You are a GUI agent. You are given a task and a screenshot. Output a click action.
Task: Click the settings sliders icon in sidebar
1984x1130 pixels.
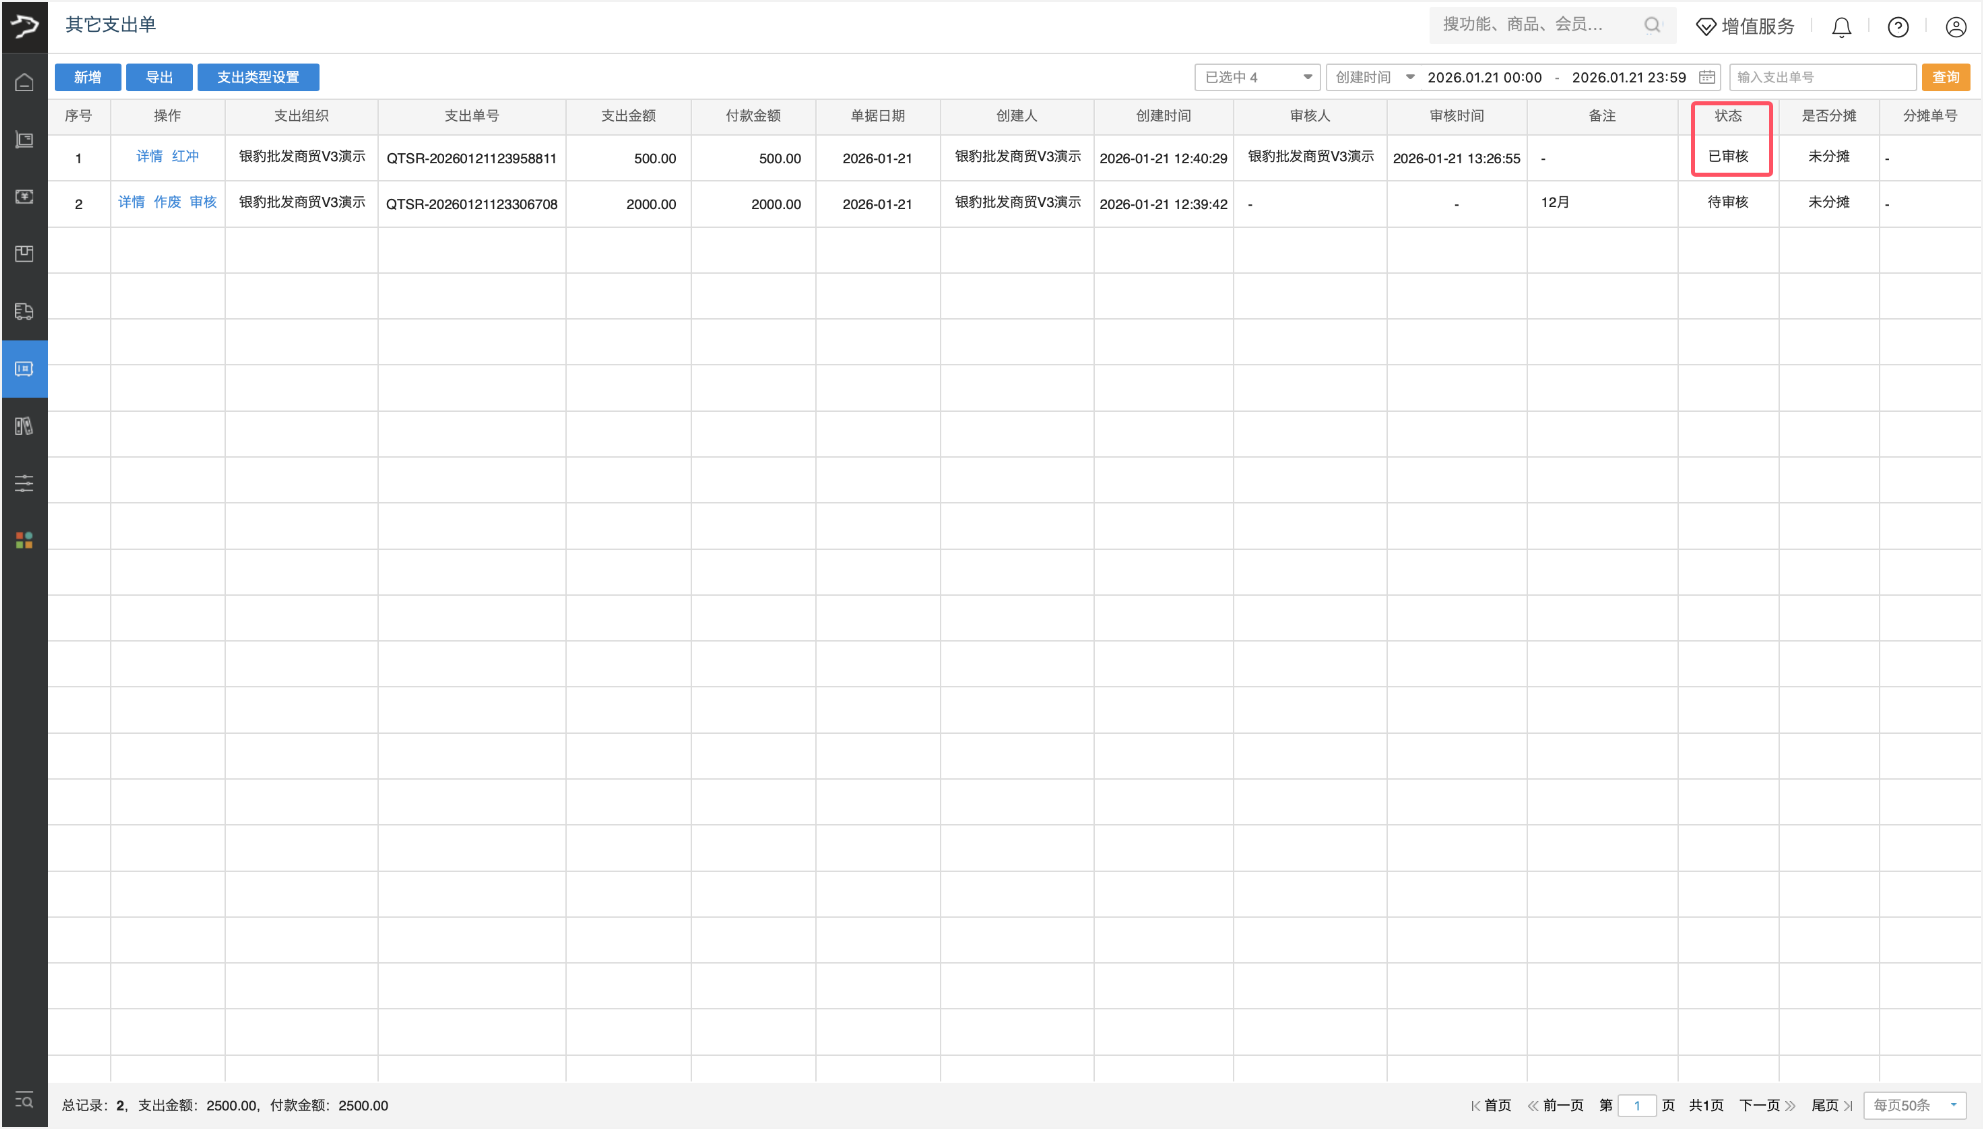(x=24, y=483)
